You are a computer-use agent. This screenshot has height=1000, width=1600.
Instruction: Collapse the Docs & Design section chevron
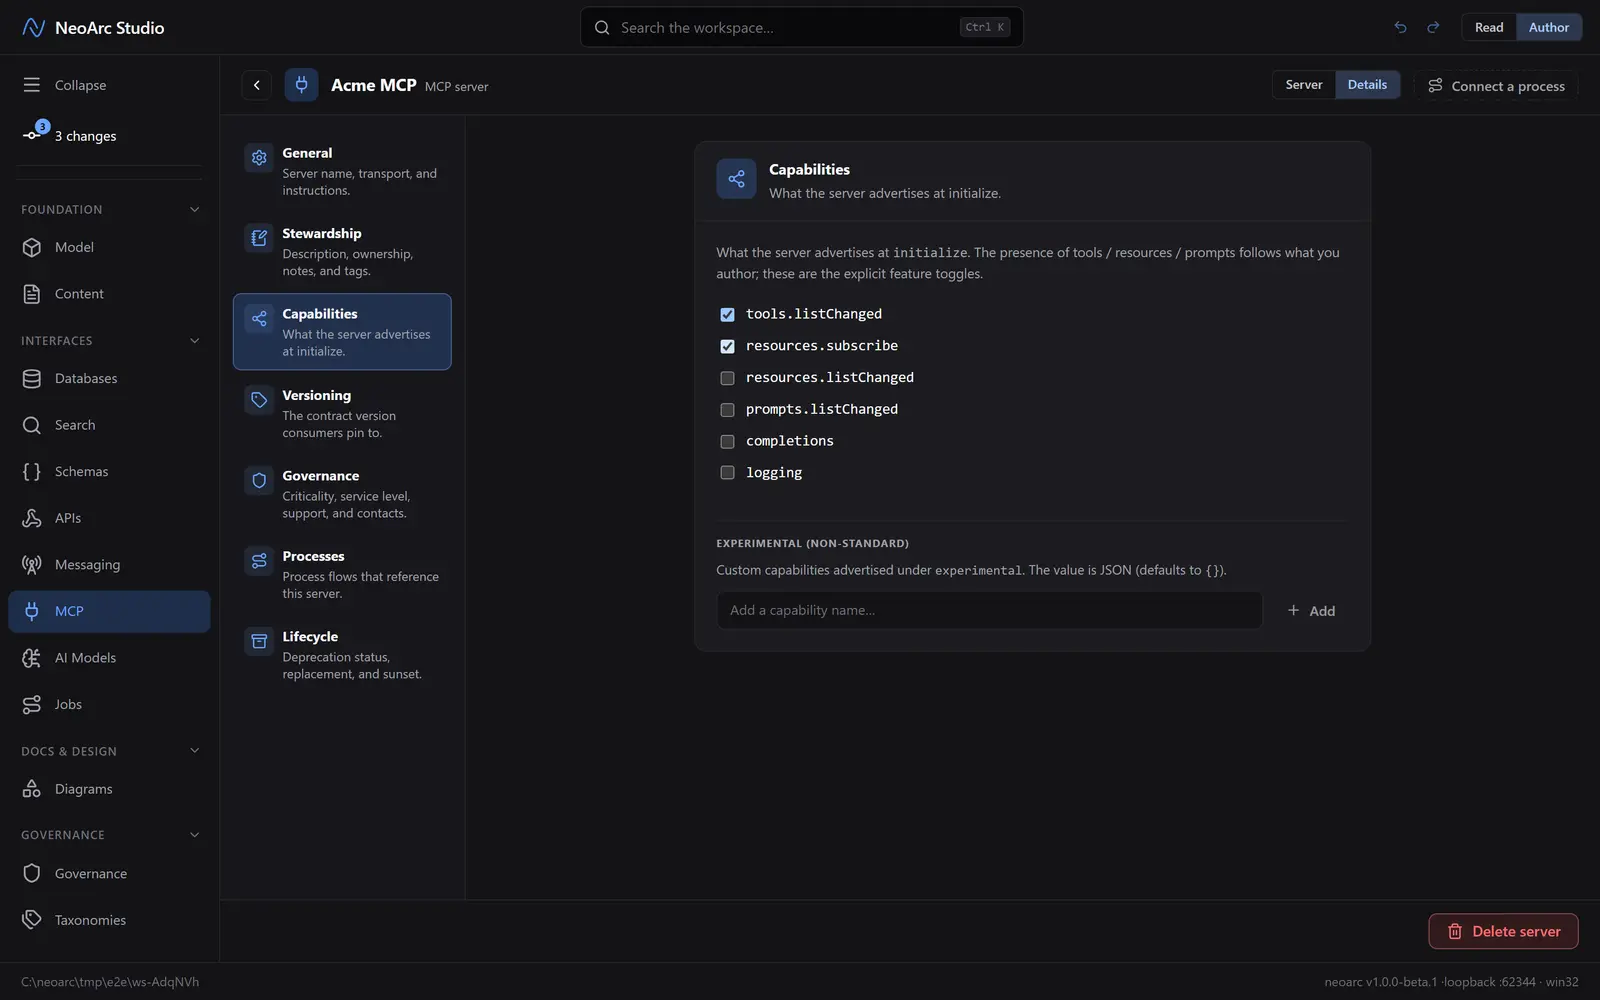195,751
